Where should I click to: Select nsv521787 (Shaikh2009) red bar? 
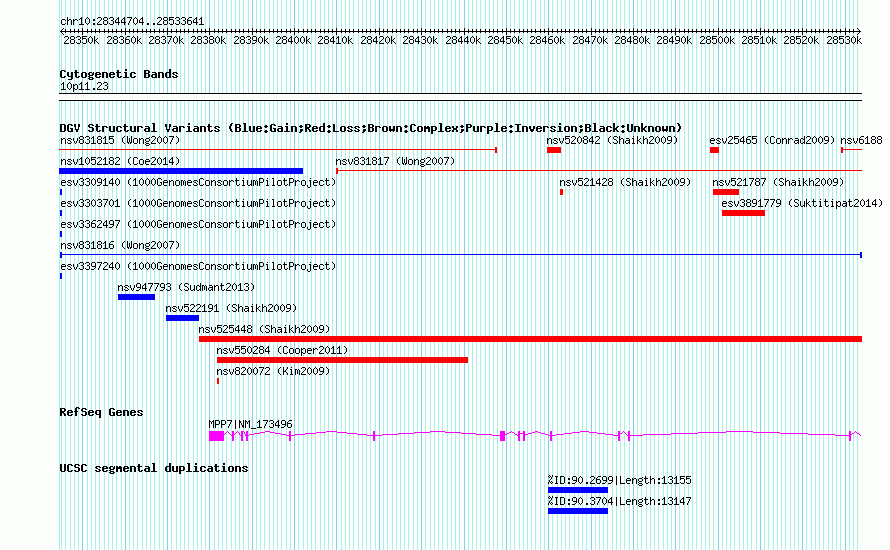pos(726,192)
